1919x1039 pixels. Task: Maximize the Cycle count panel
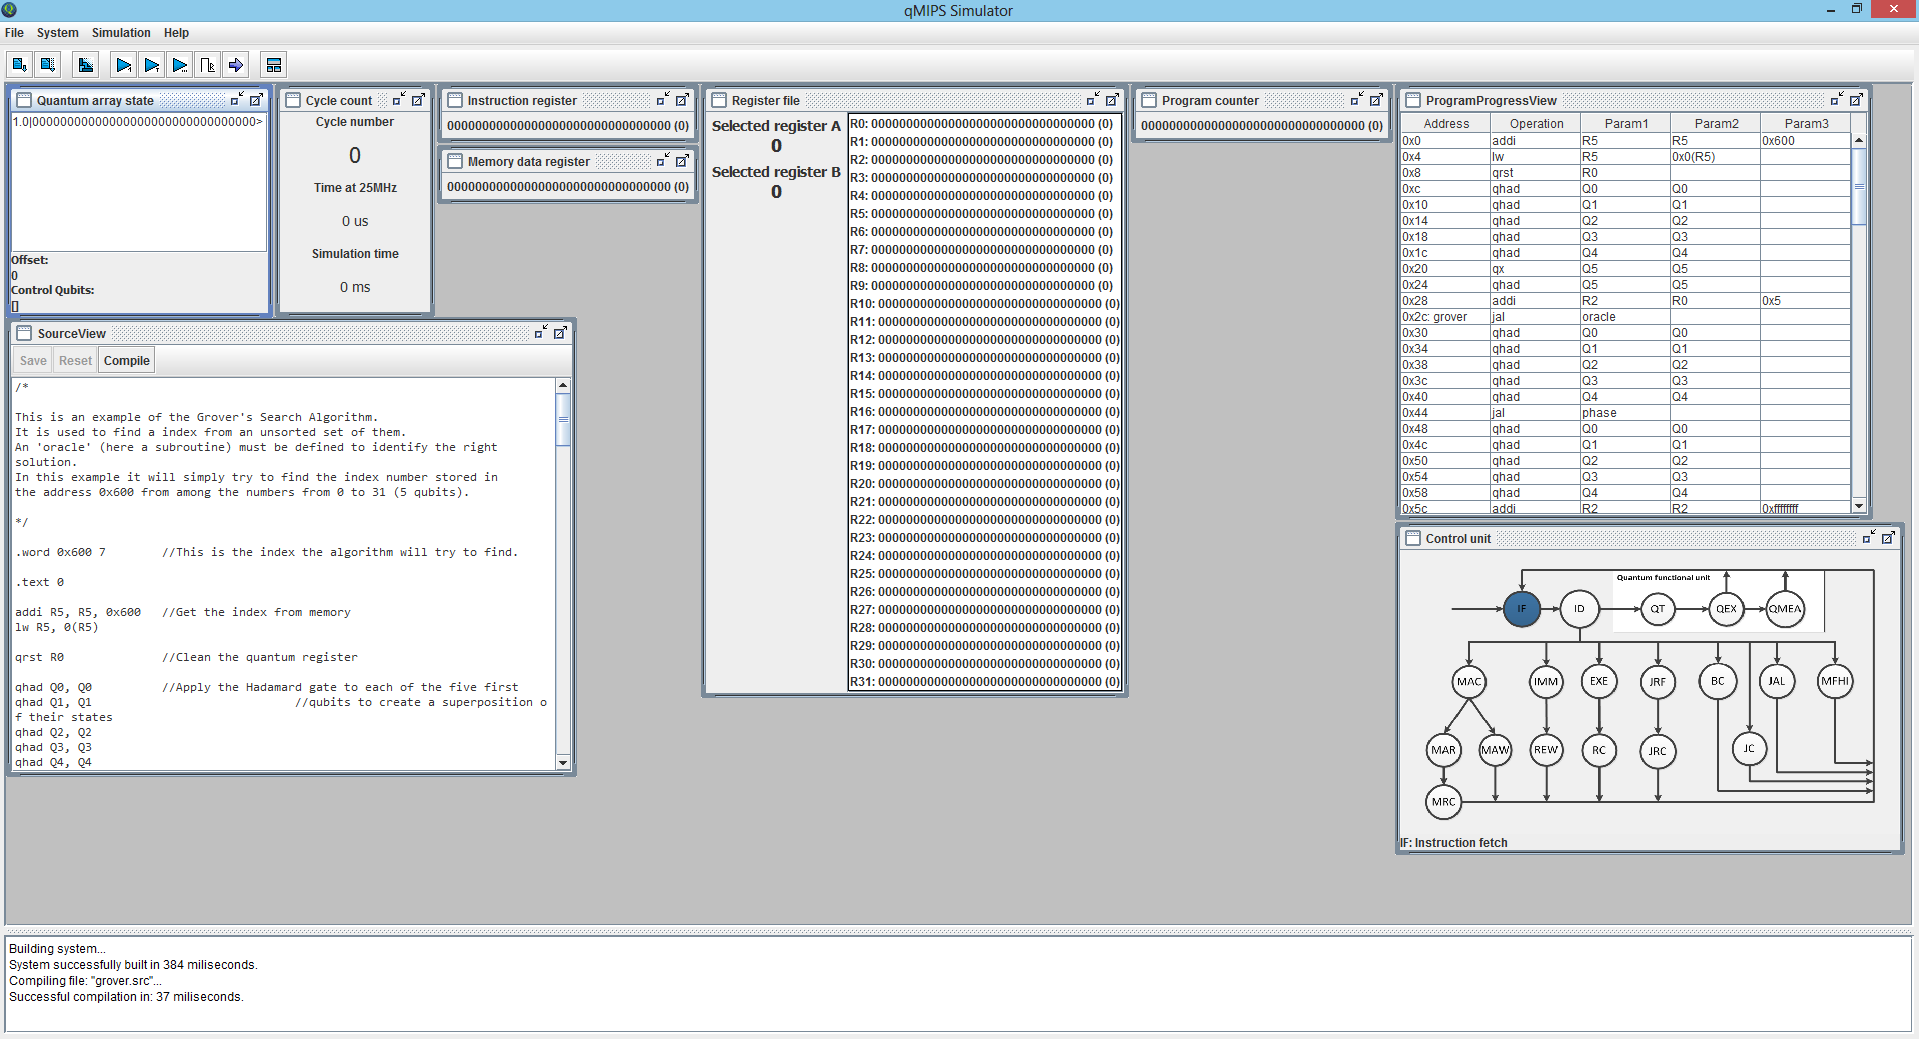(418, 100)
